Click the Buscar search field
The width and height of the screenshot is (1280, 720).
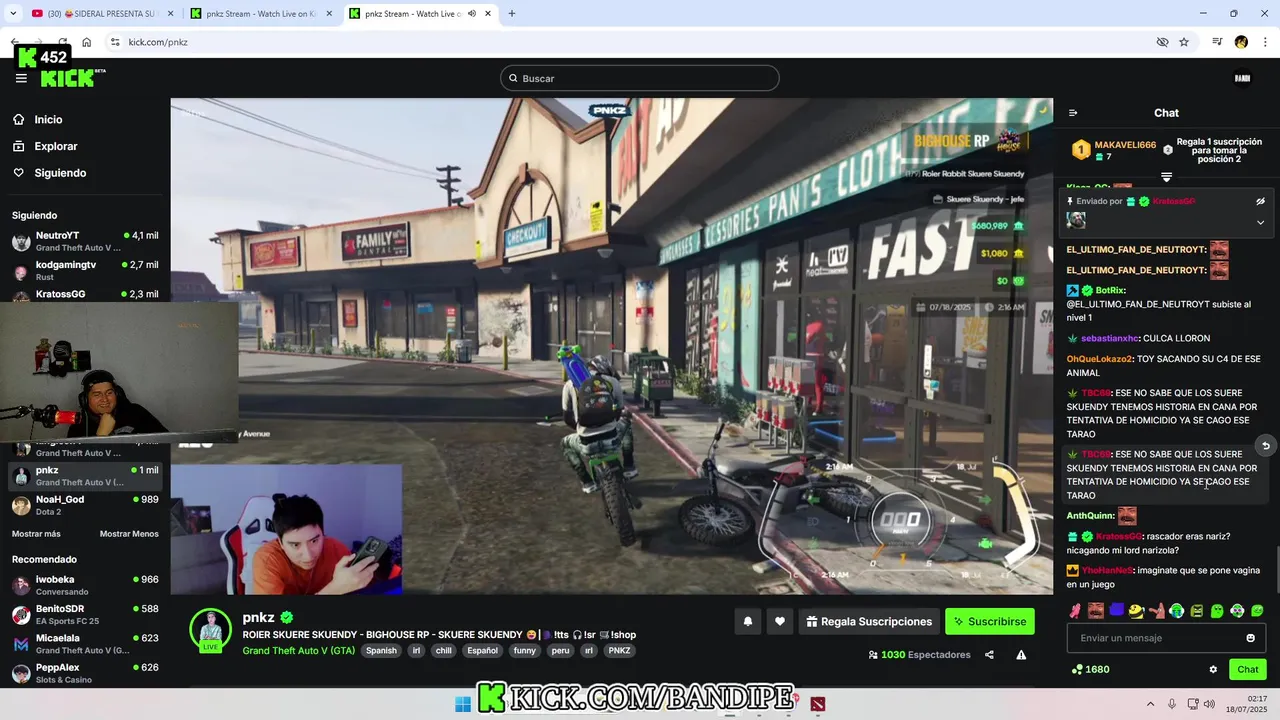click(x=640, y=78)
